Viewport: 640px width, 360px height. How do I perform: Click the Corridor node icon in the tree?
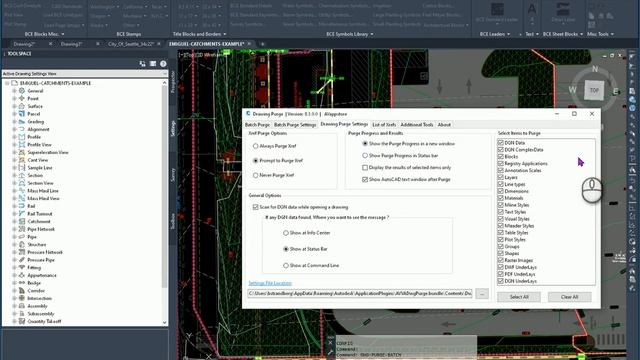point(22,291)
